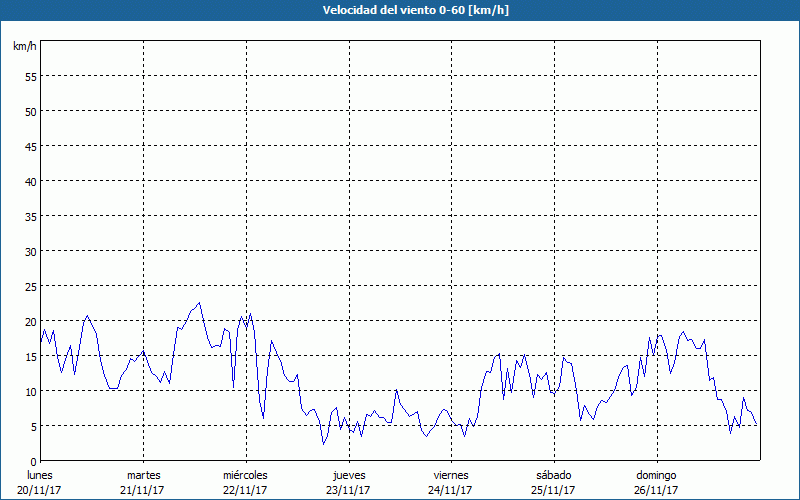800x500 pixels.
Task: Click the 0 tick label at the y-axis origin
Action: click(33, 461)
